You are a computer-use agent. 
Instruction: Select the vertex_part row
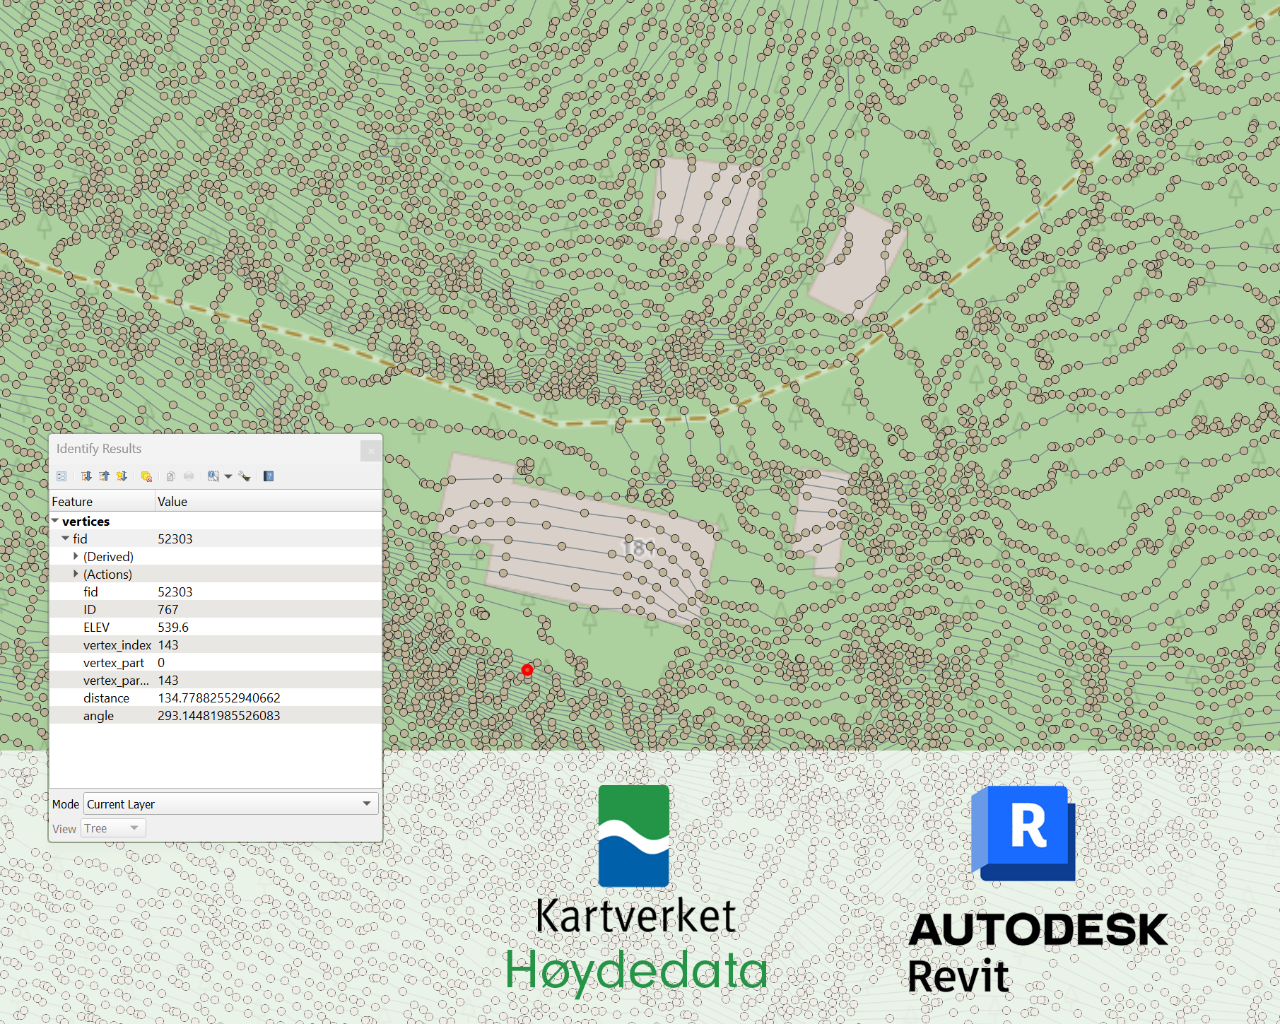pyautogui.click(x=215, y=663)
